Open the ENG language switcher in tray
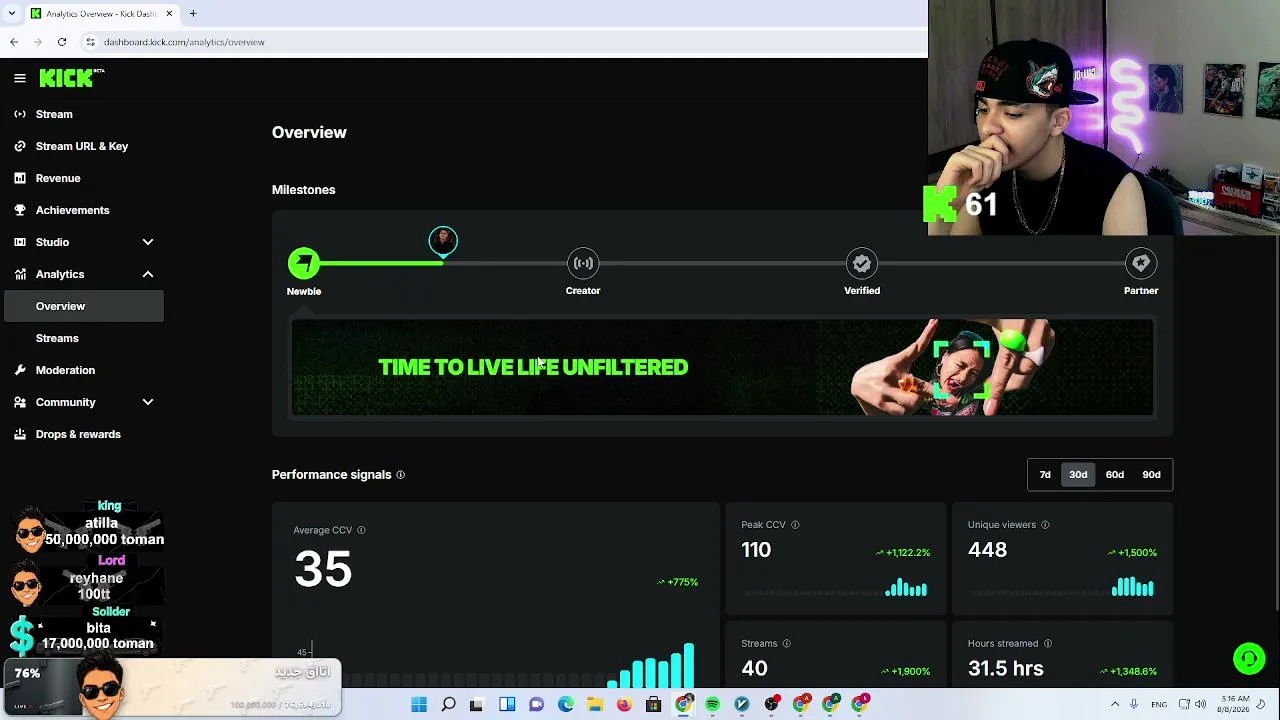1280x720 pixels. [x=1159, y=705]
